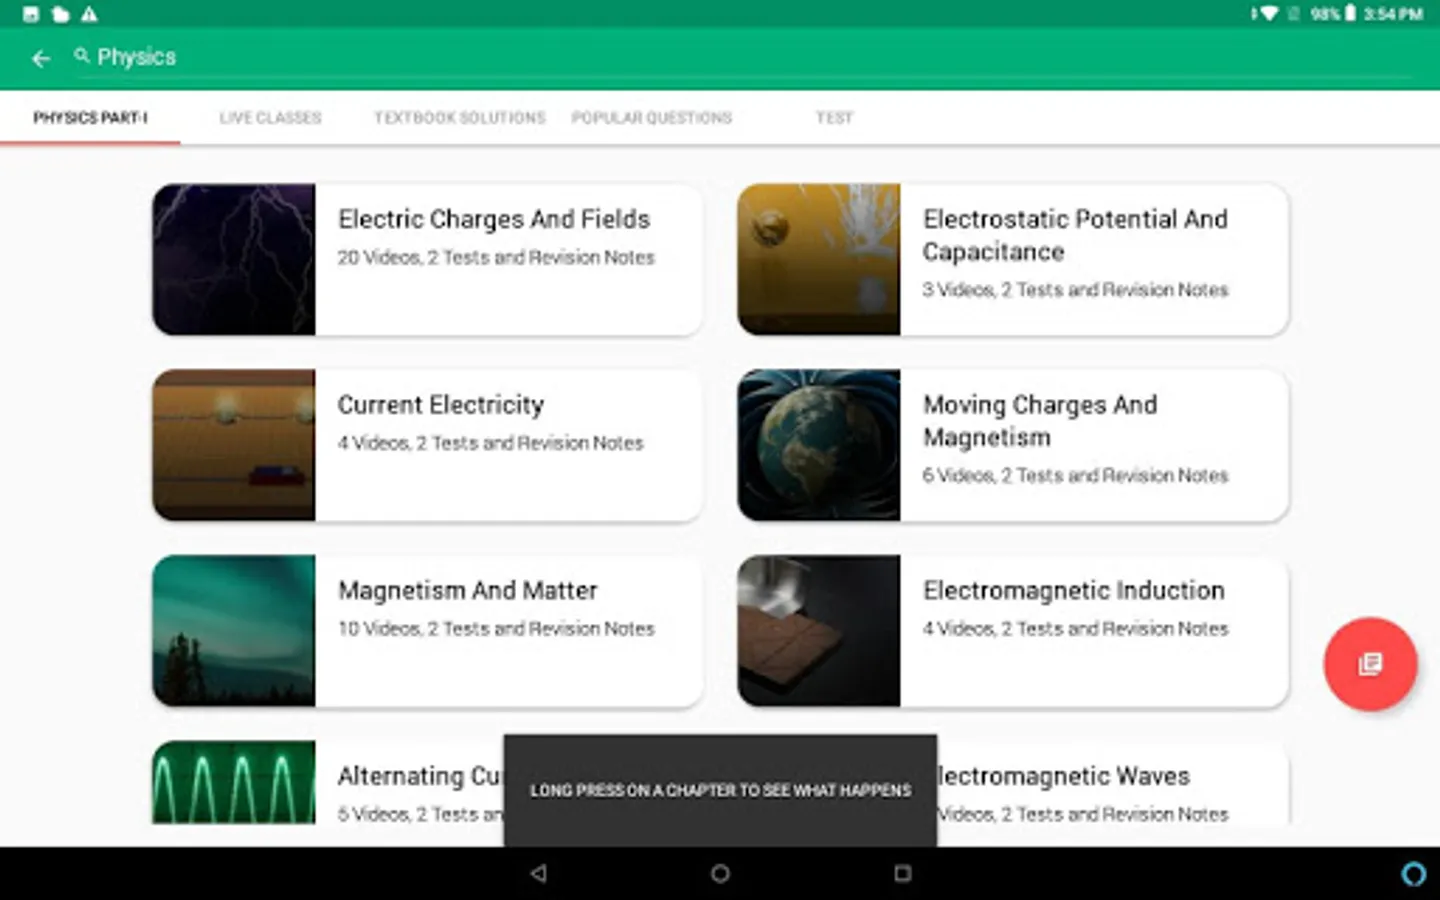Select the Physics Part-I tab

click(90, 118)
